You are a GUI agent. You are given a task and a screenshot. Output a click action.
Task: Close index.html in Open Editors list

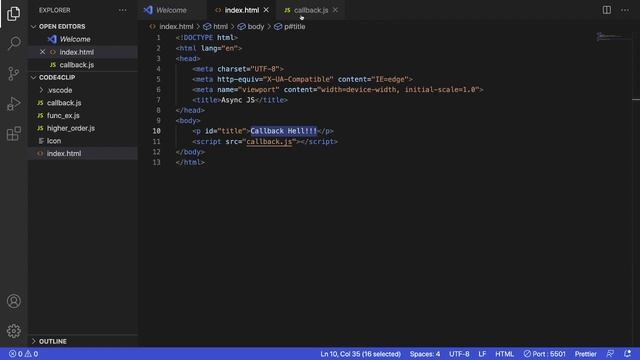(x=42, y=52)
